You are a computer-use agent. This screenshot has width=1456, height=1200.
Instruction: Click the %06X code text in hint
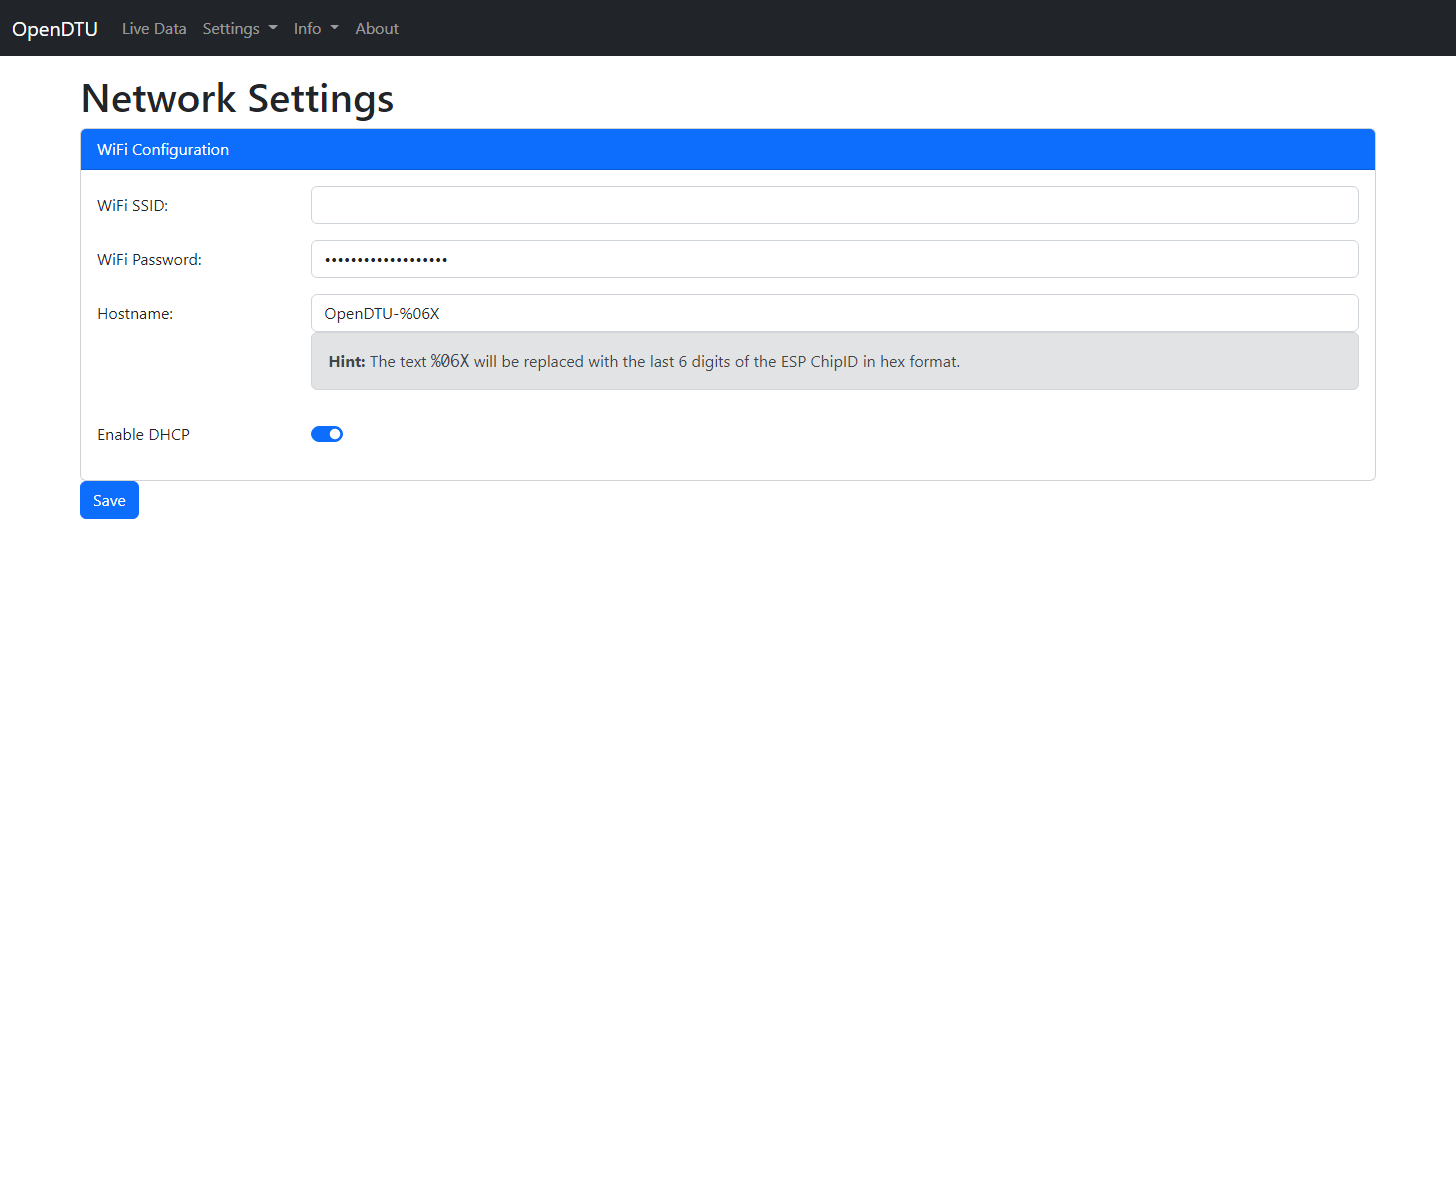click(450, 362)
